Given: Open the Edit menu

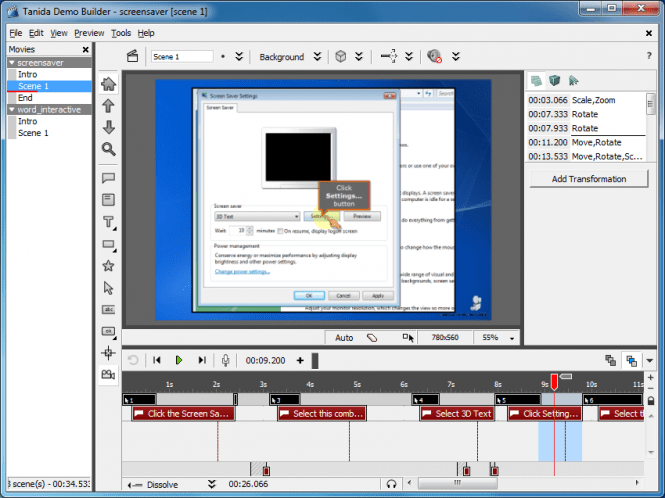Looking at the screenshot, I should coord(36,33).
